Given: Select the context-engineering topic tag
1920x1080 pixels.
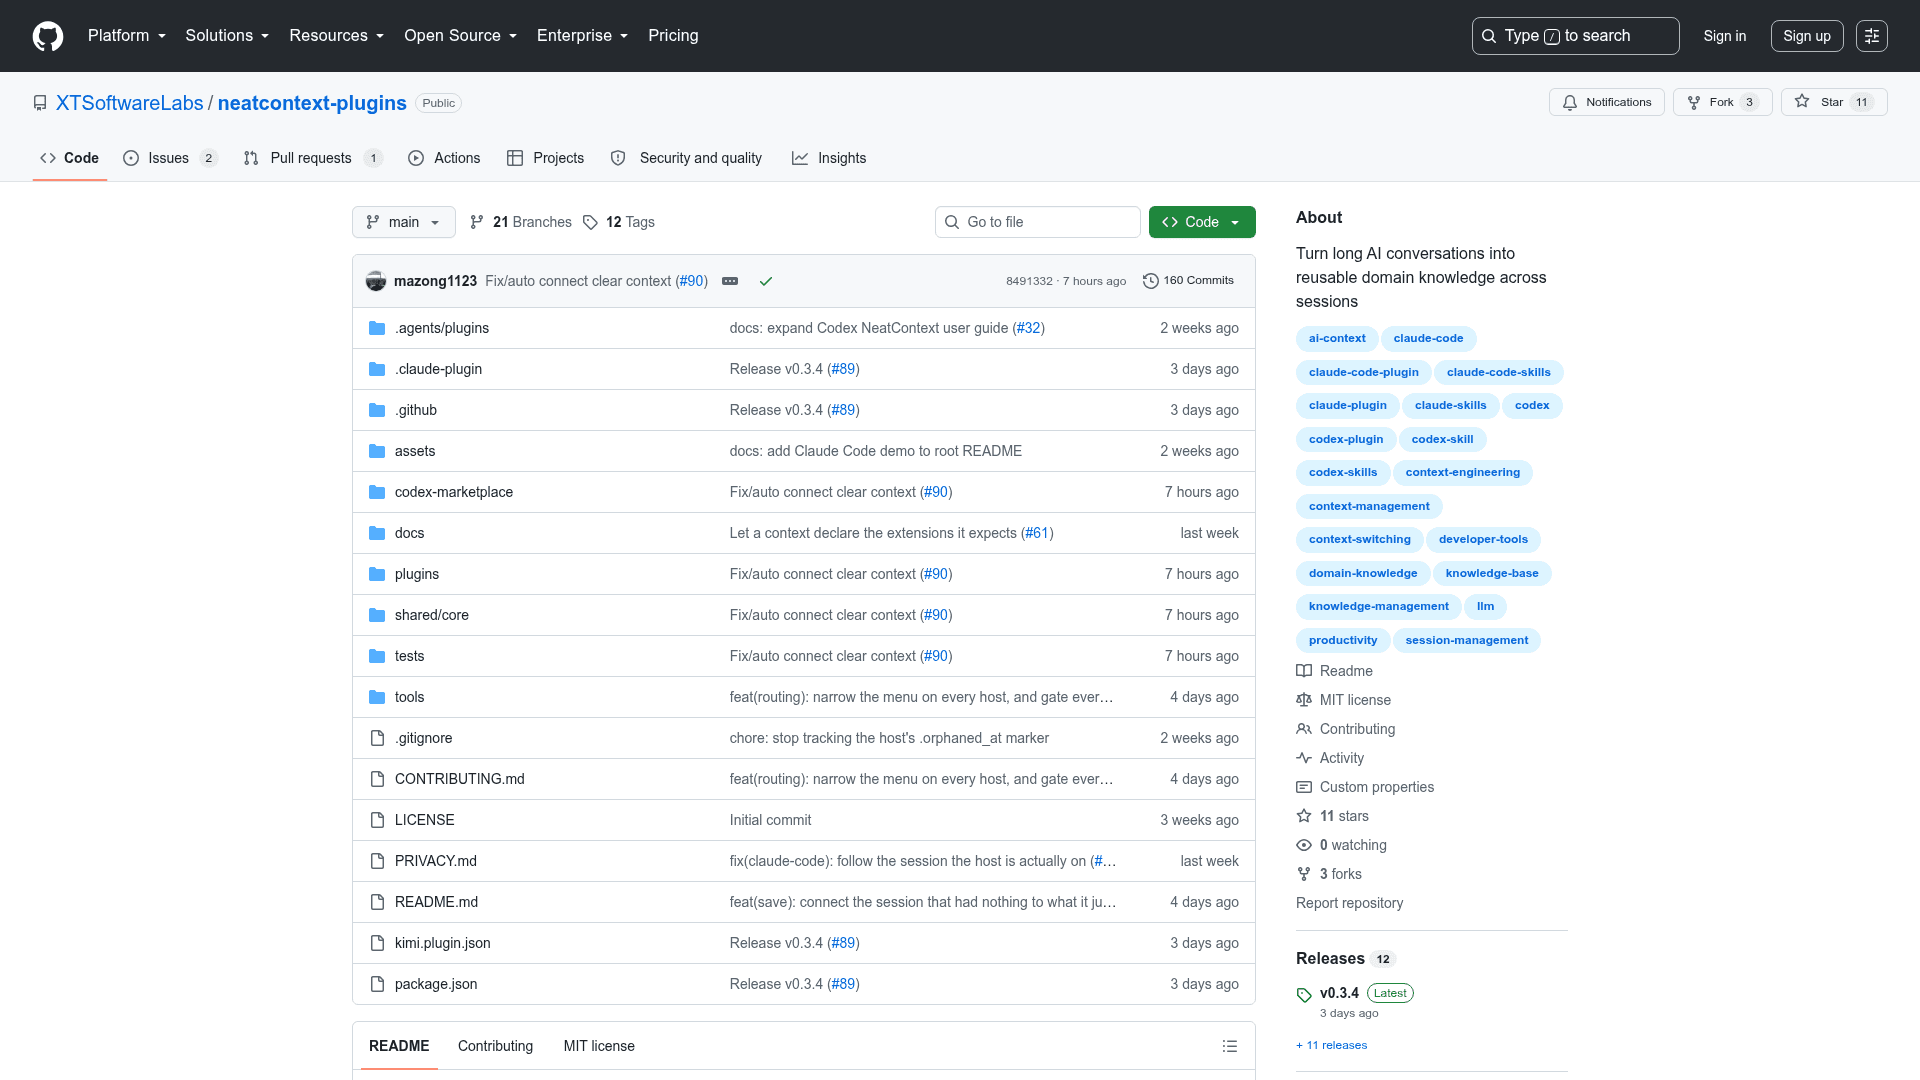Looking at the screenshot, I should (x=1462, y=472).
